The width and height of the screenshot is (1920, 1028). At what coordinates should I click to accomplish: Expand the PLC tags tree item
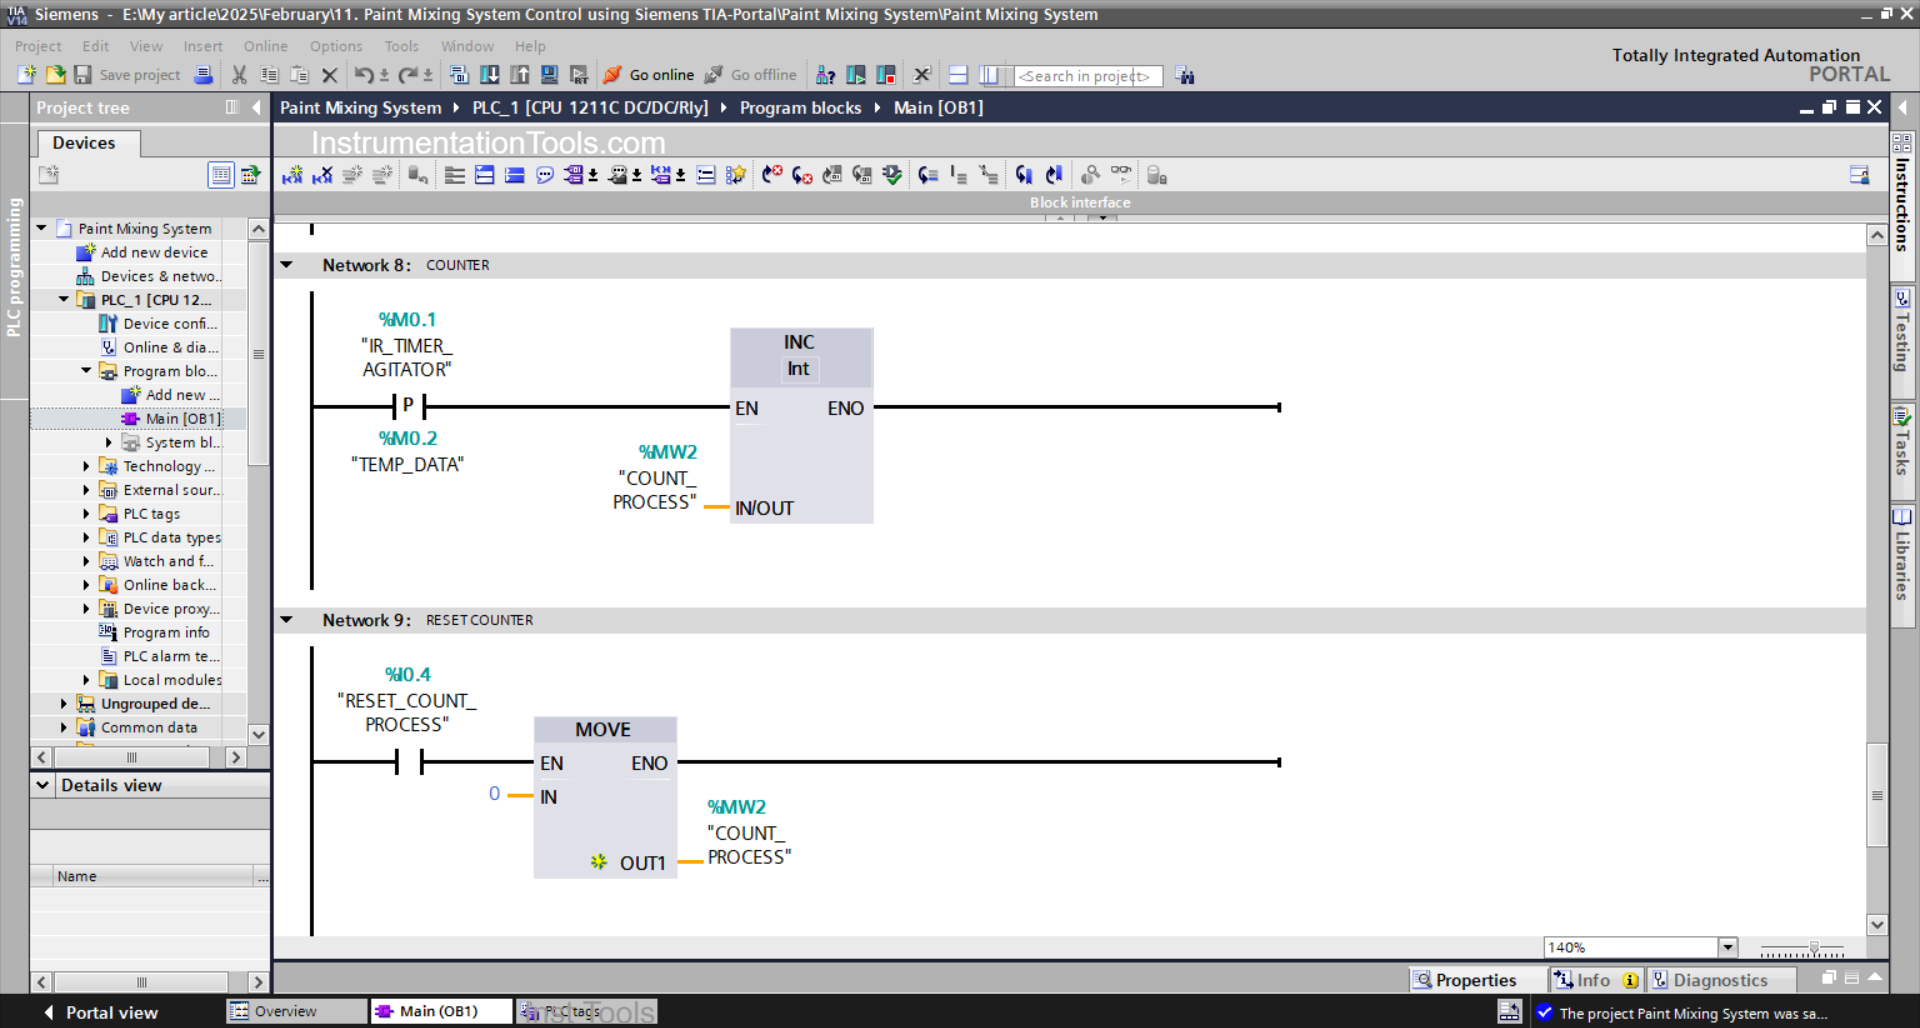(86, 513)
